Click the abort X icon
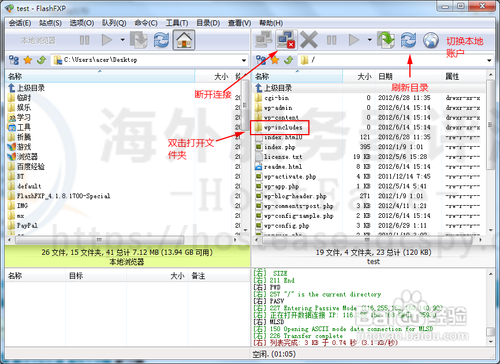 pyautogui.click(x=309, y=40)
